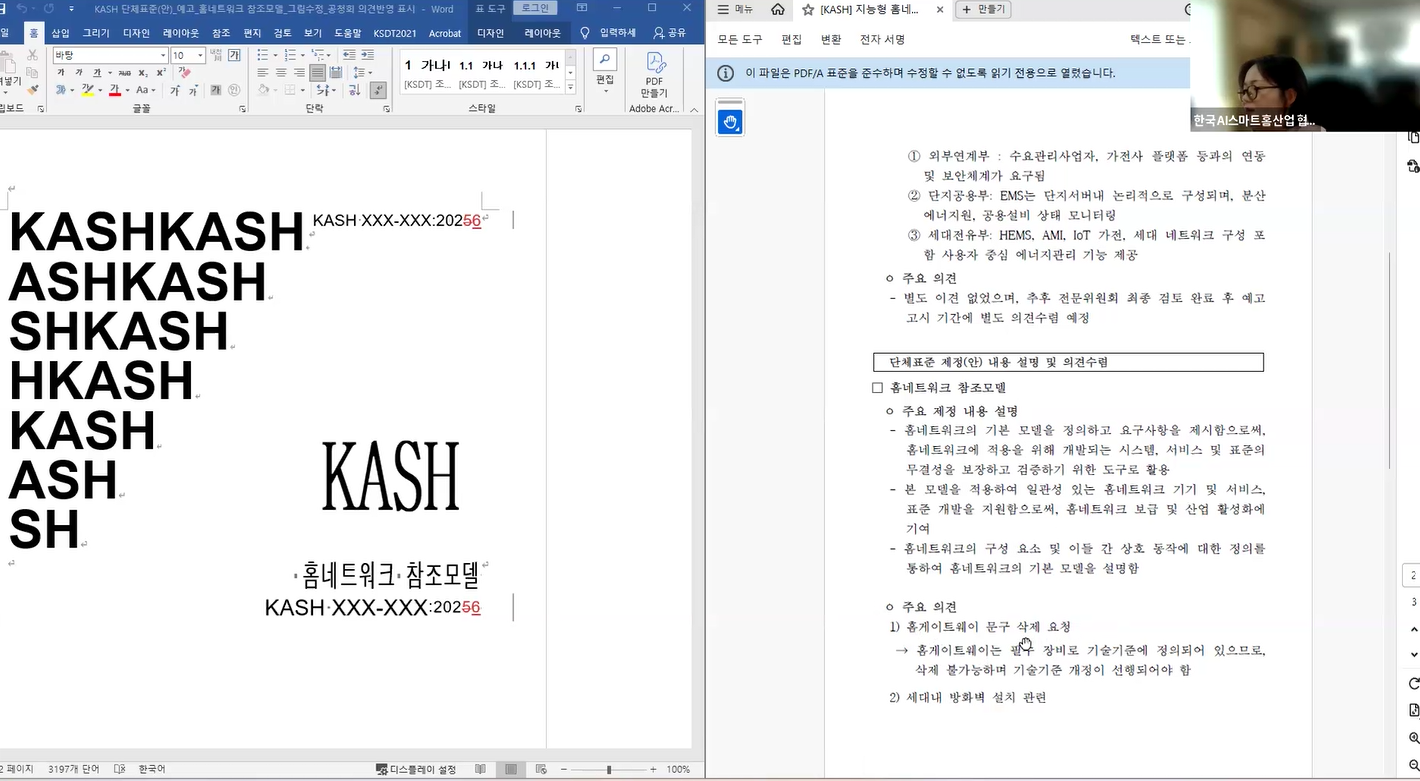Switch to read mode view in status bar

(481, 769)
